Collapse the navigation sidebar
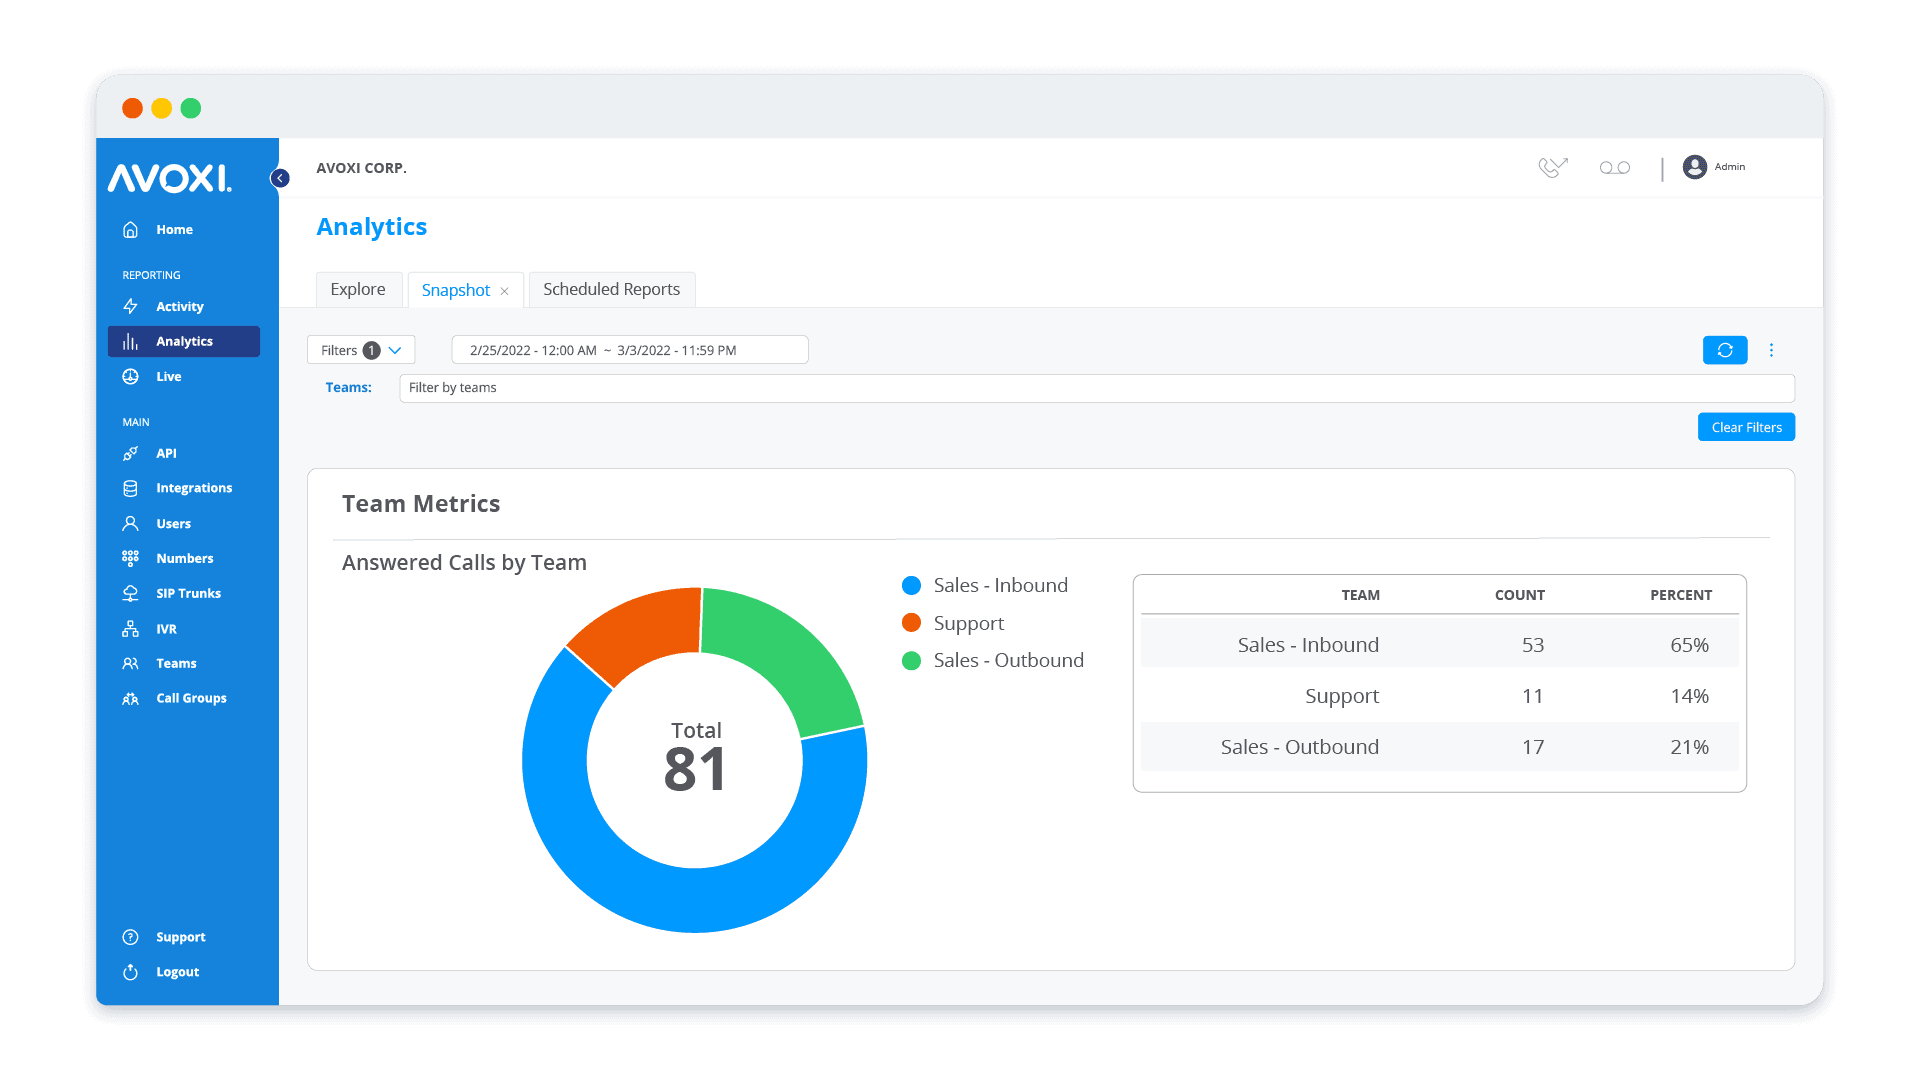The width and height of the screenshot is (1920, 1080). click(x=280, y=178)
